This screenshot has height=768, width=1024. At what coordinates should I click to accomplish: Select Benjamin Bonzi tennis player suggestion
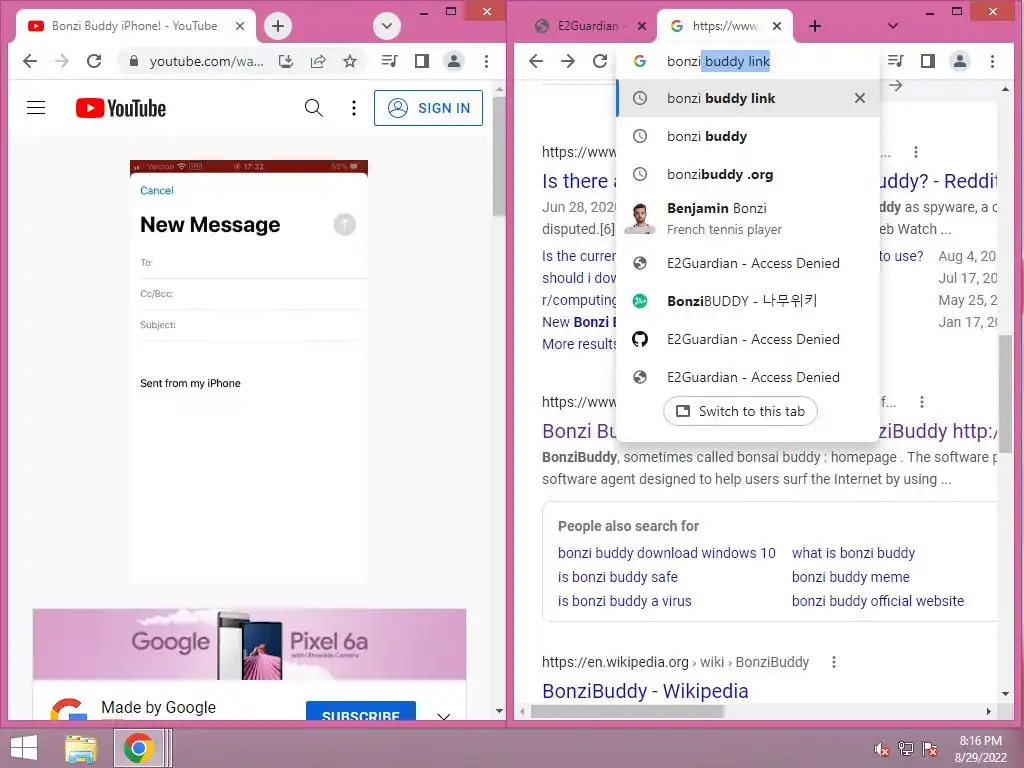[748, 219]
